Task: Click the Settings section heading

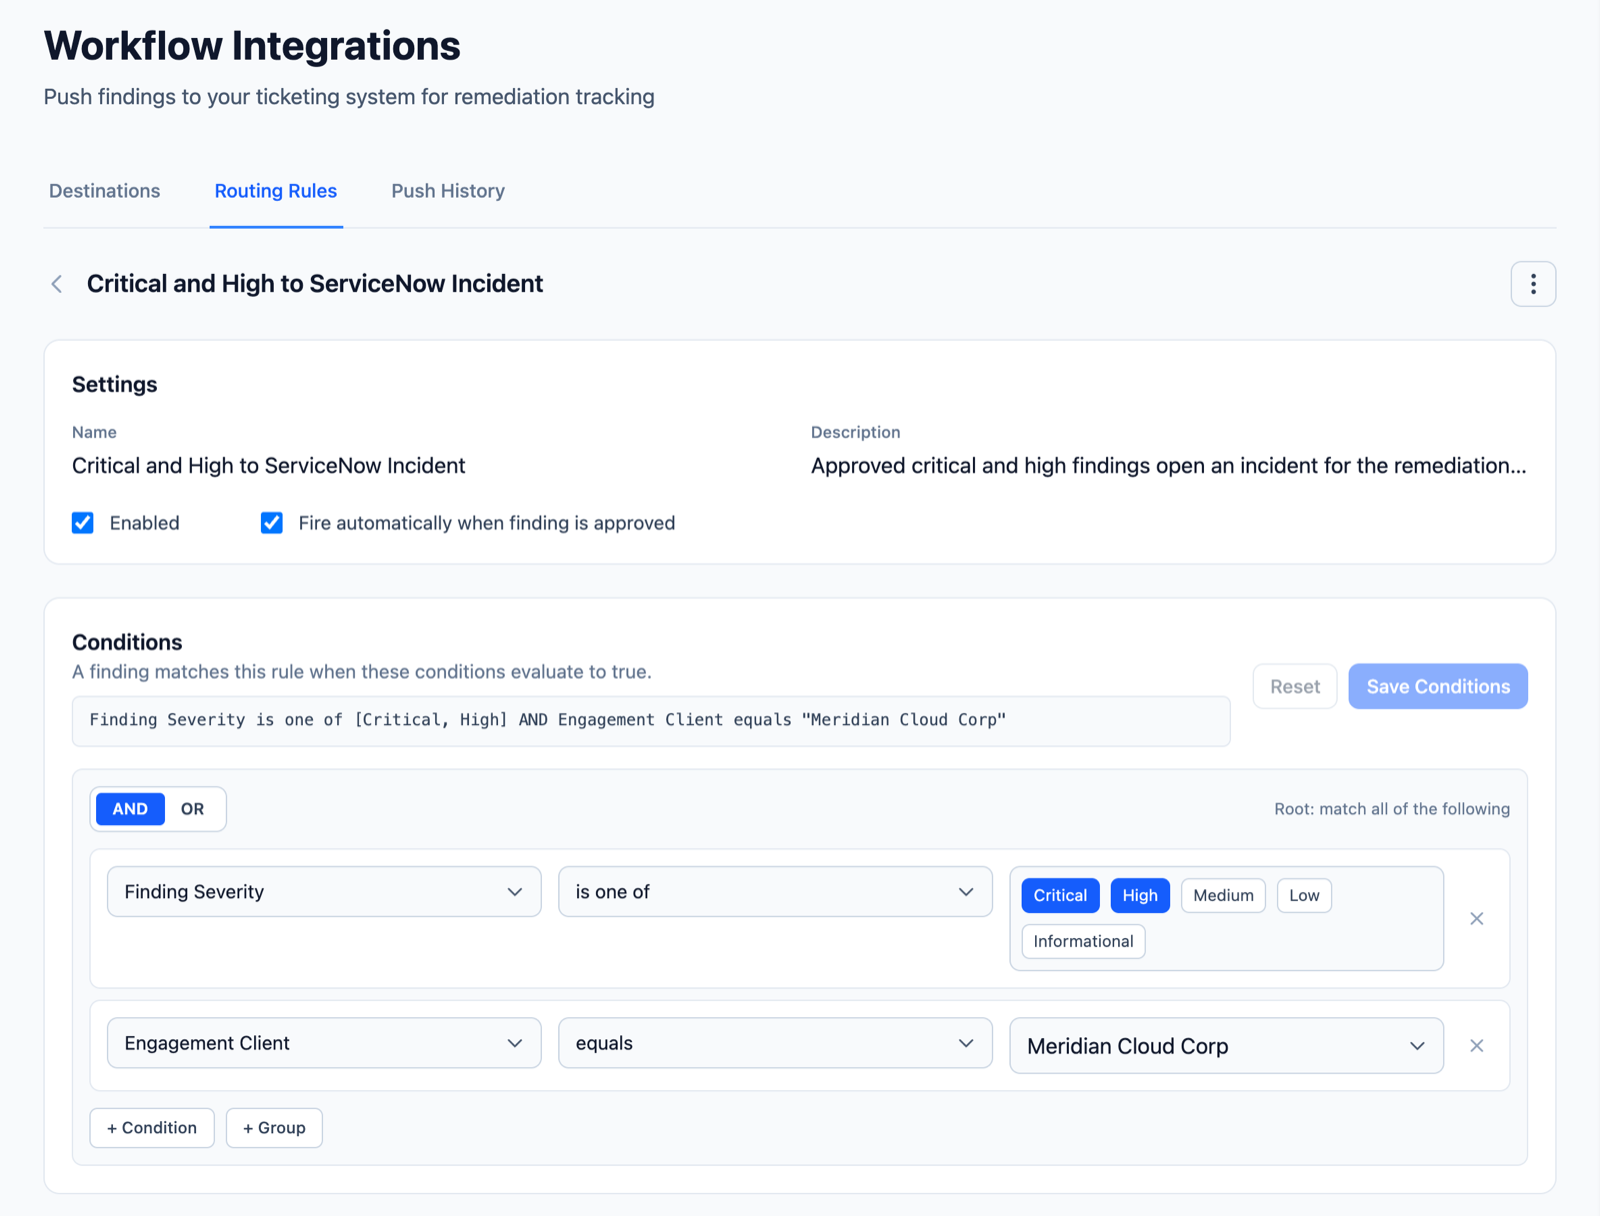Action: (115, 385)
